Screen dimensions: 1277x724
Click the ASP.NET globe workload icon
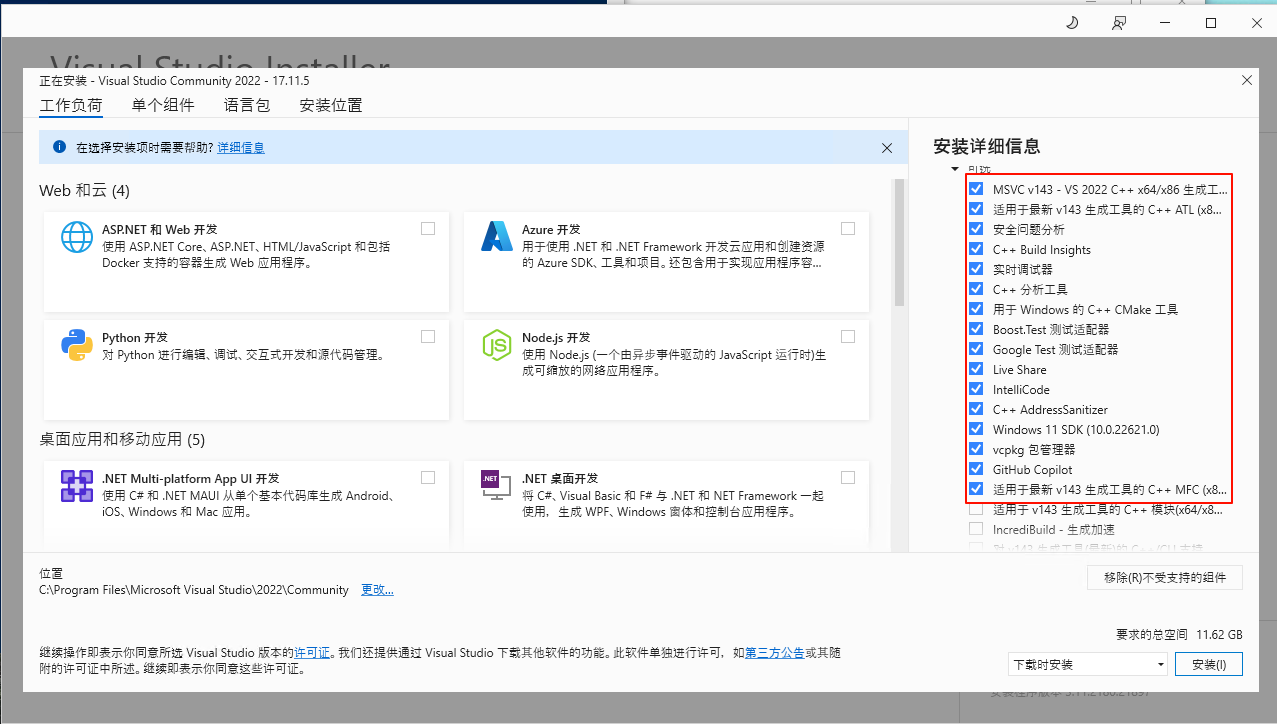(77, 237)
